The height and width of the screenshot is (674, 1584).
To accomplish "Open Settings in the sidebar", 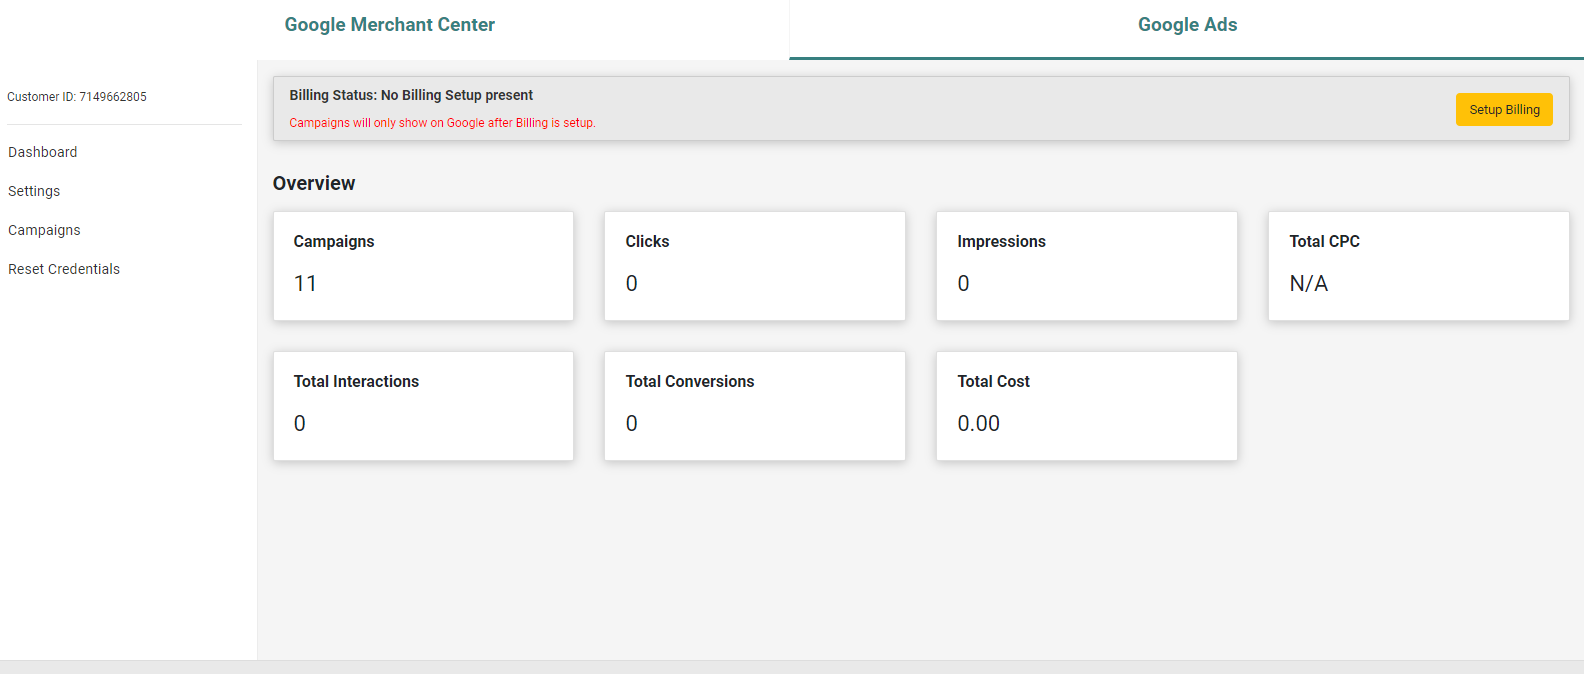I will click(x=34, y=191).
